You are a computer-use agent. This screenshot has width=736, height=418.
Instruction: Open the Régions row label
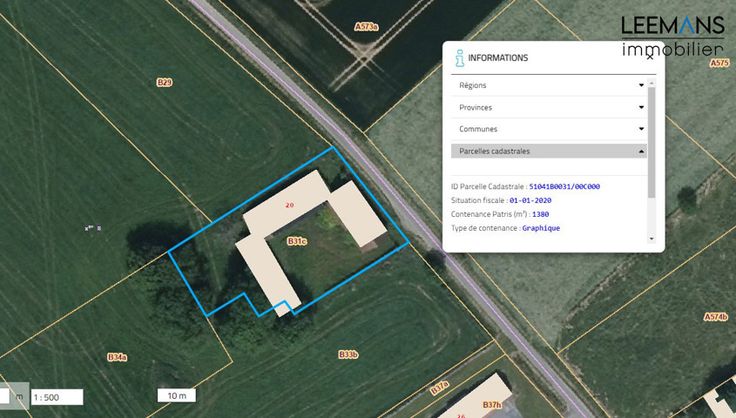click(x=473, y=85)
